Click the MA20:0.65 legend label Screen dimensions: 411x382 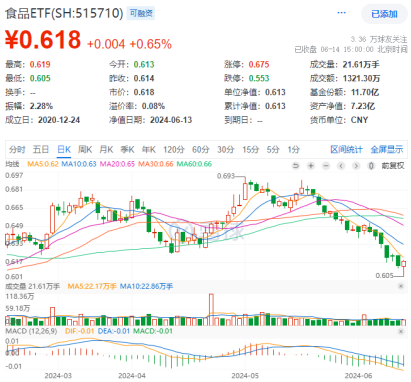(117, 164)
